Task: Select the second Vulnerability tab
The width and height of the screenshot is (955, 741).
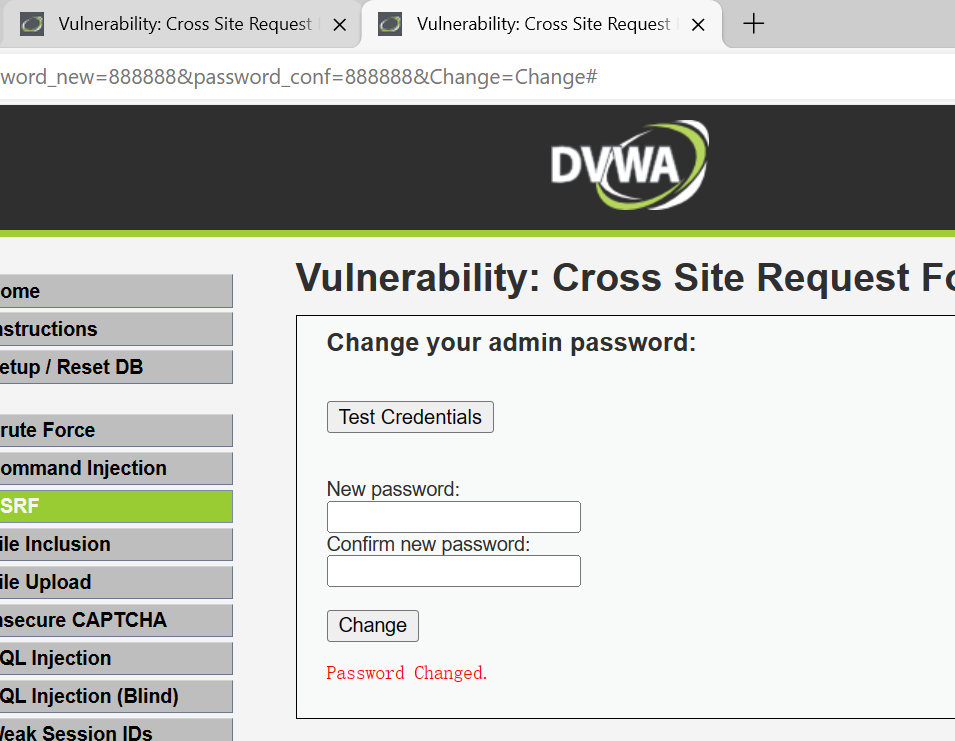Action: tap(540, 24)
